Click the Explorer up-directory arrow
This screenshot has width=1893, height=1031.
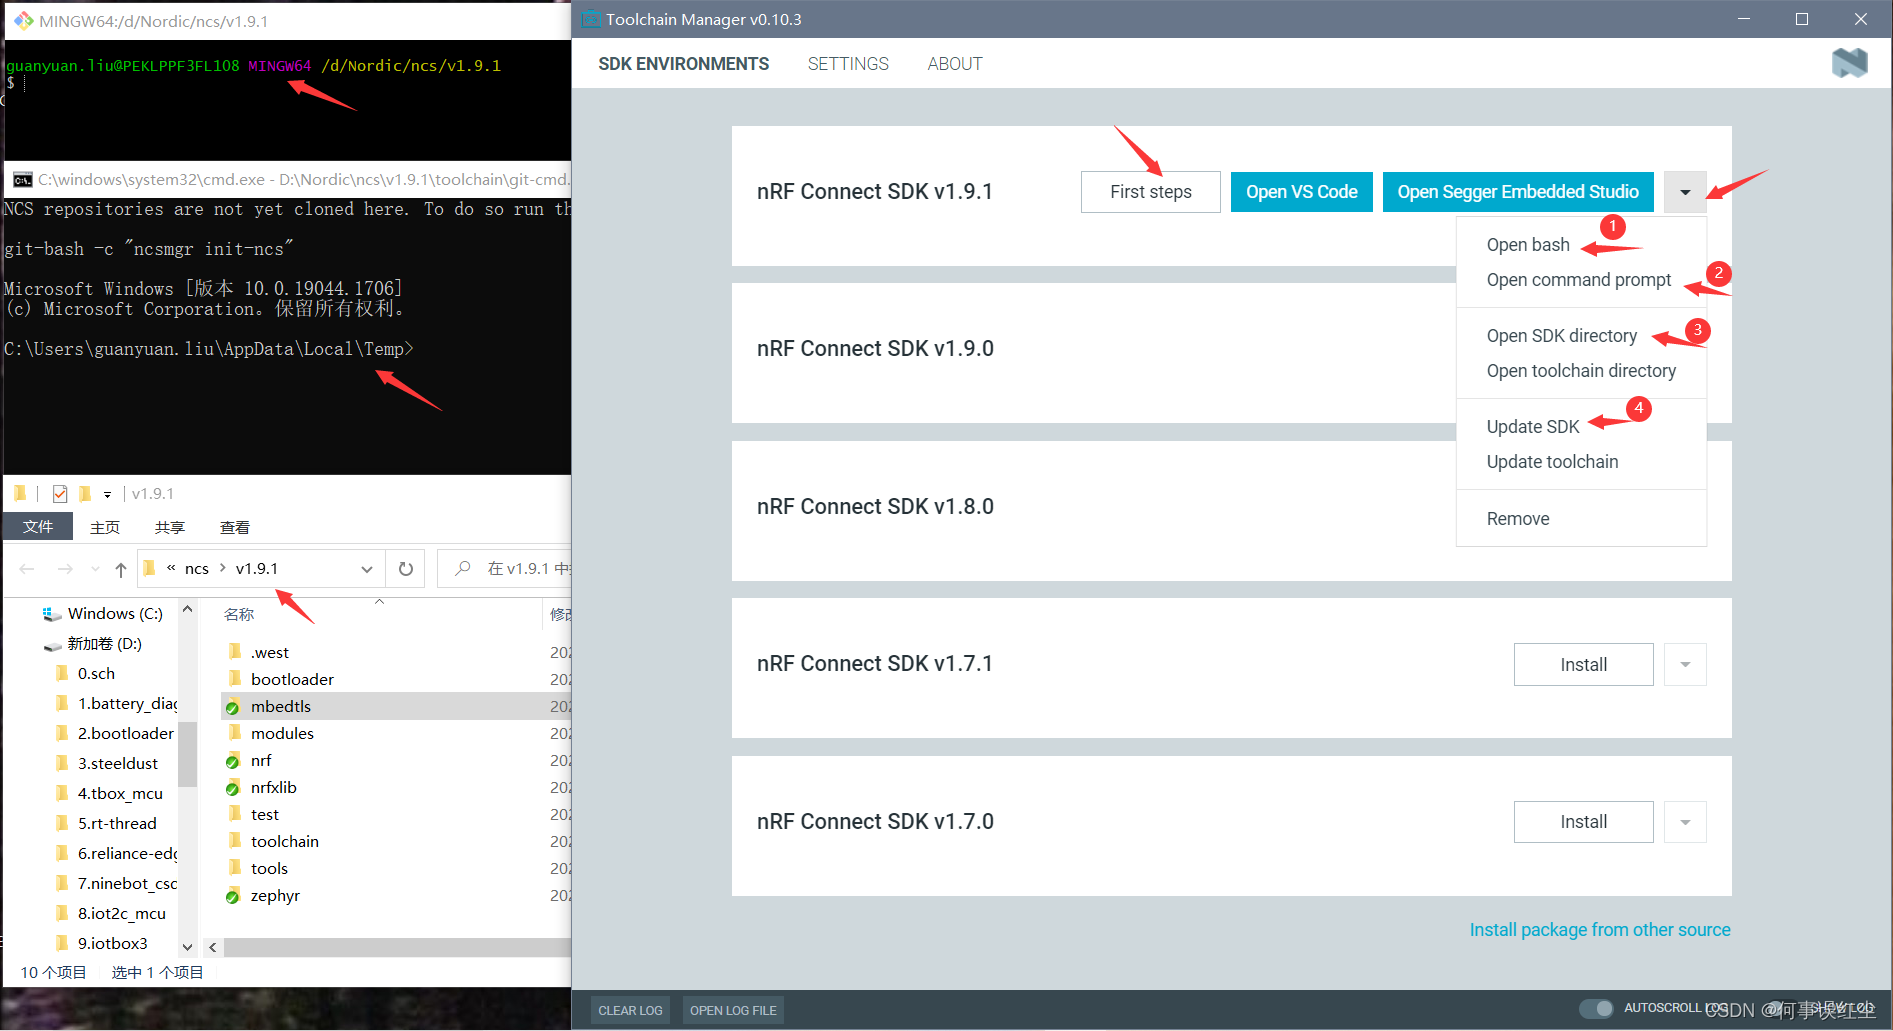coord(120,569)
